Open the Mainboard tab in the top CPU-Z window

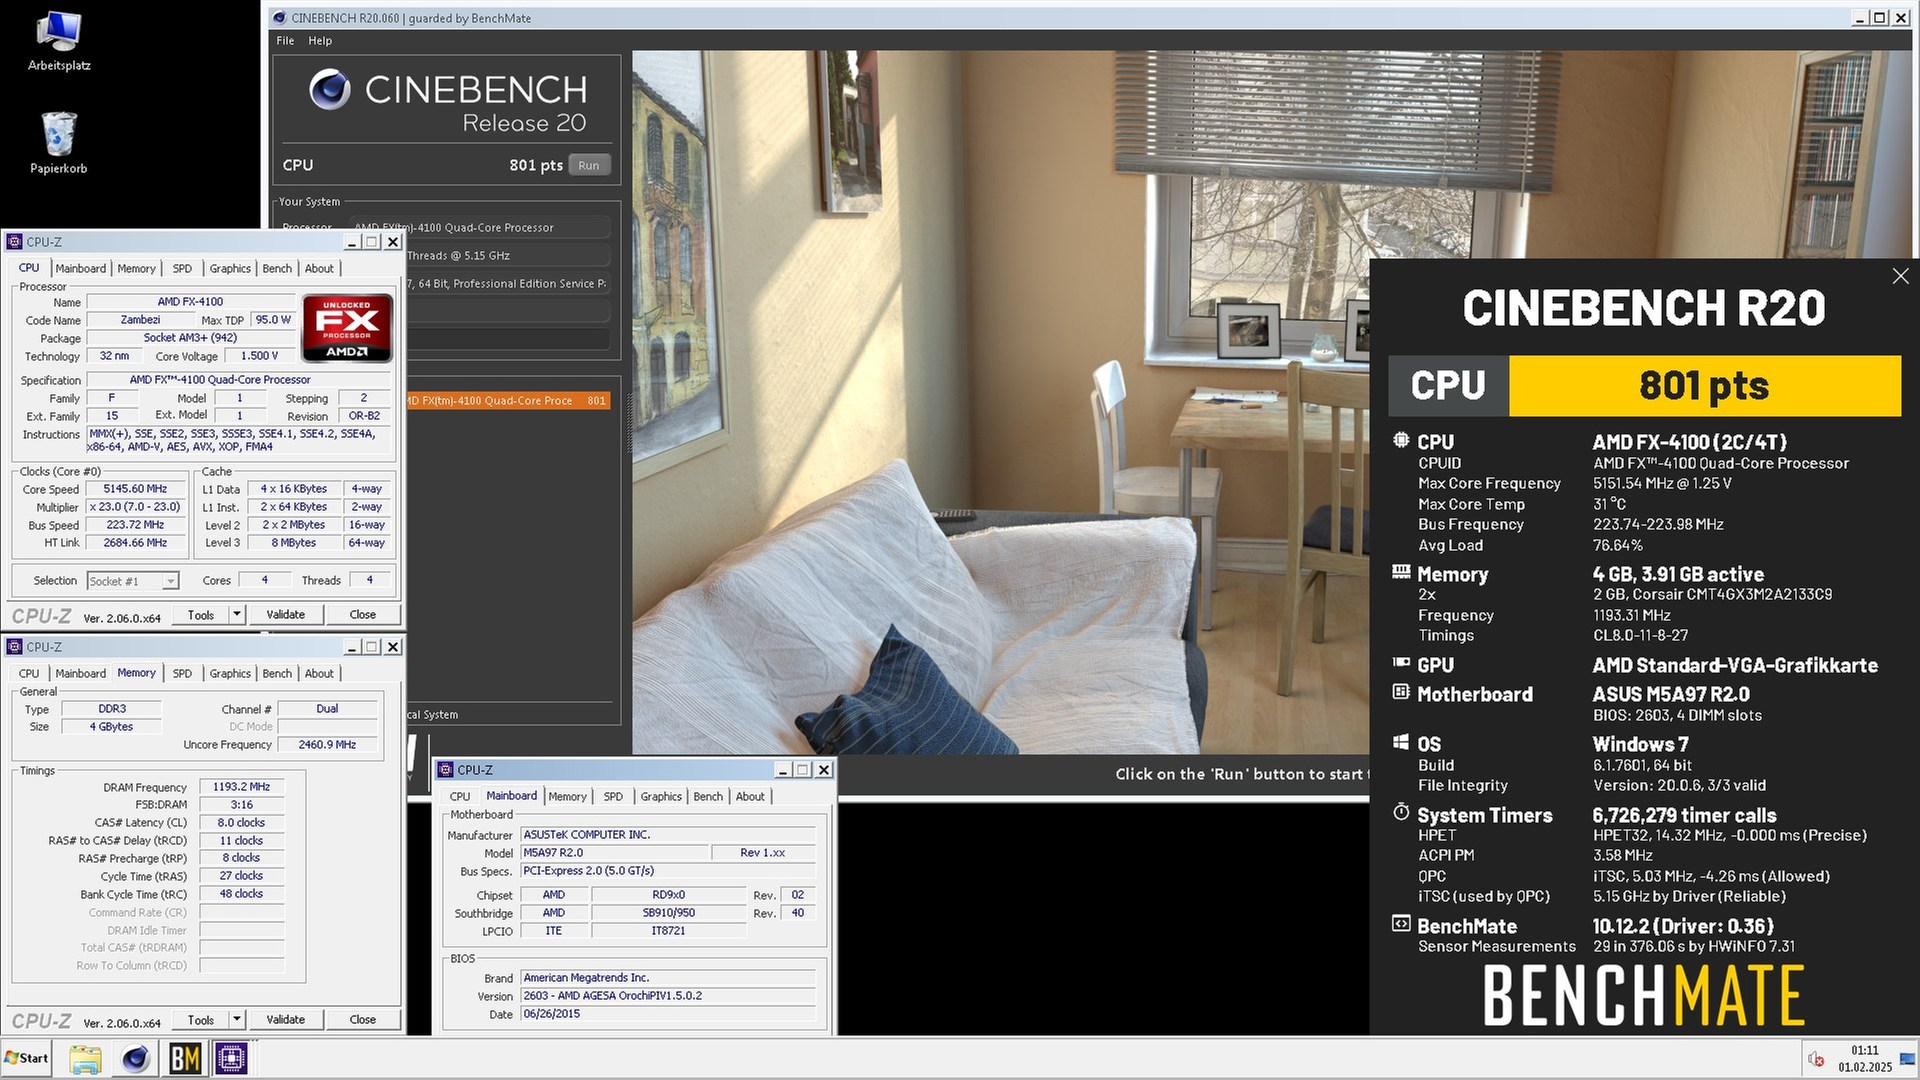(80, 269)
